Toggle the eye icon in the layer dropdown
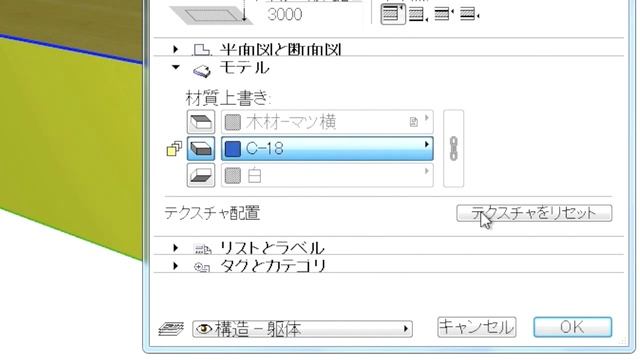Viewport: 640px width, 360px height. 204,328
